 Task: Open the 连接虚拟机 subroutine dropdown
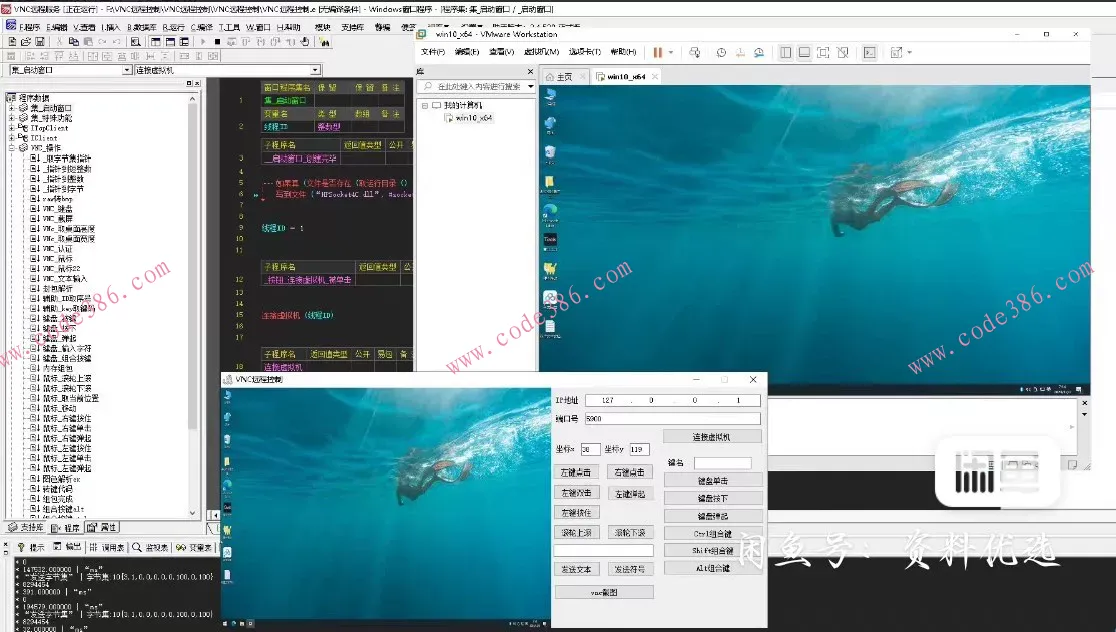point(315,71)
